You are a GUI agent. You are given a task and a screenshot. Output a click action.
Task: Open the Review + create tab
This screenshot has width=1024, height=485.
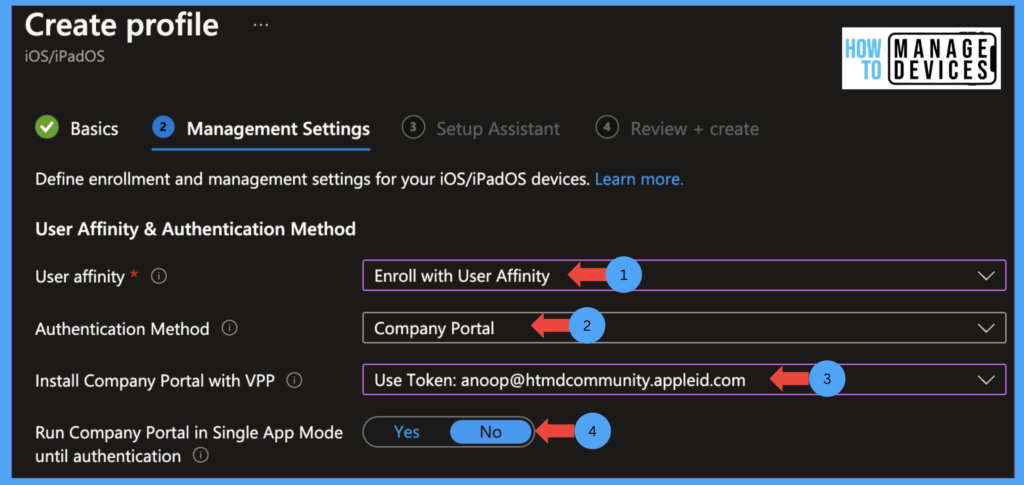point(677,129)
